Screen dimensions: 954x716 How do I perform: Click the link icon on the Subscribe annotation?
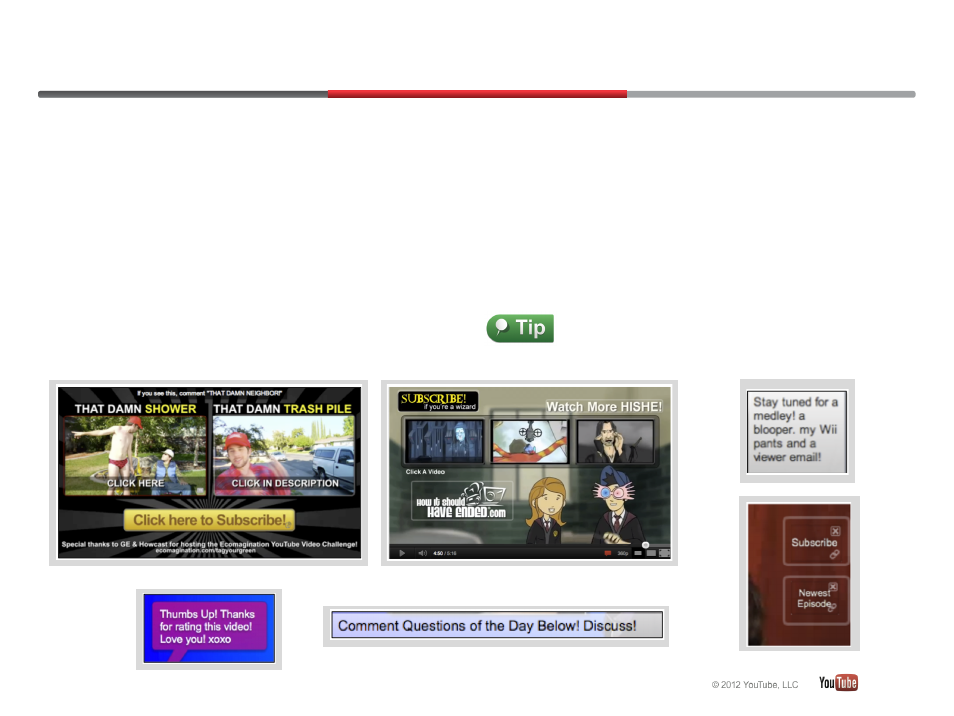point(835,554)
